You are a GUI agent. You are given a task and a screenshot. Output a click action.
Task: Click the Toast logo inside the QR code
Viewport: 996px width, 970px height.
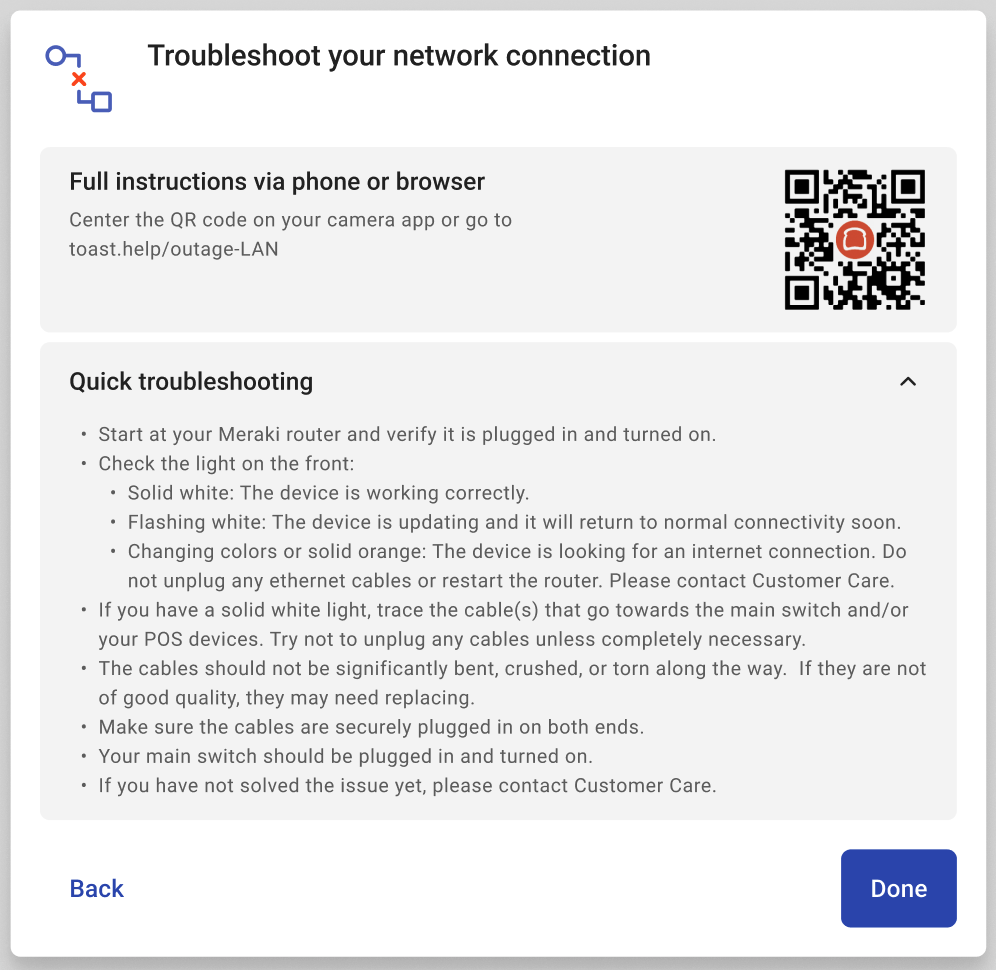855,240
